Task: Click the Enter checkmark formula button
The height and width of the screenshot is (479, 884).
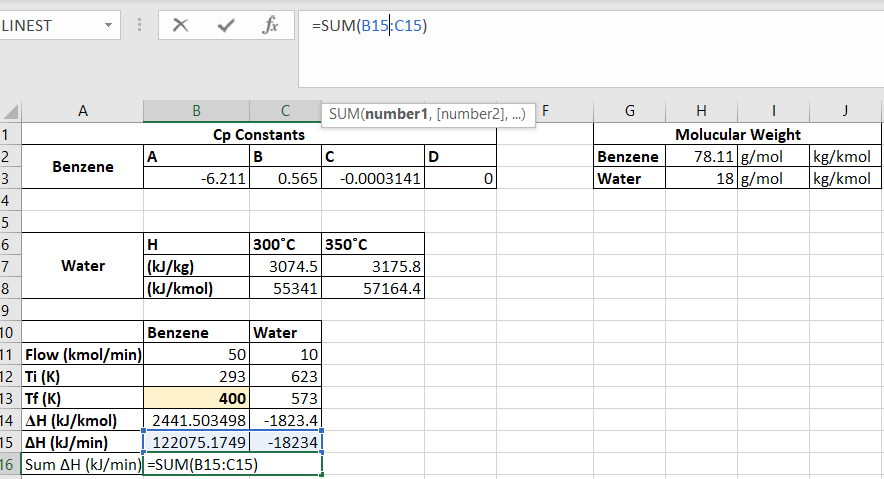Action: 226,26
